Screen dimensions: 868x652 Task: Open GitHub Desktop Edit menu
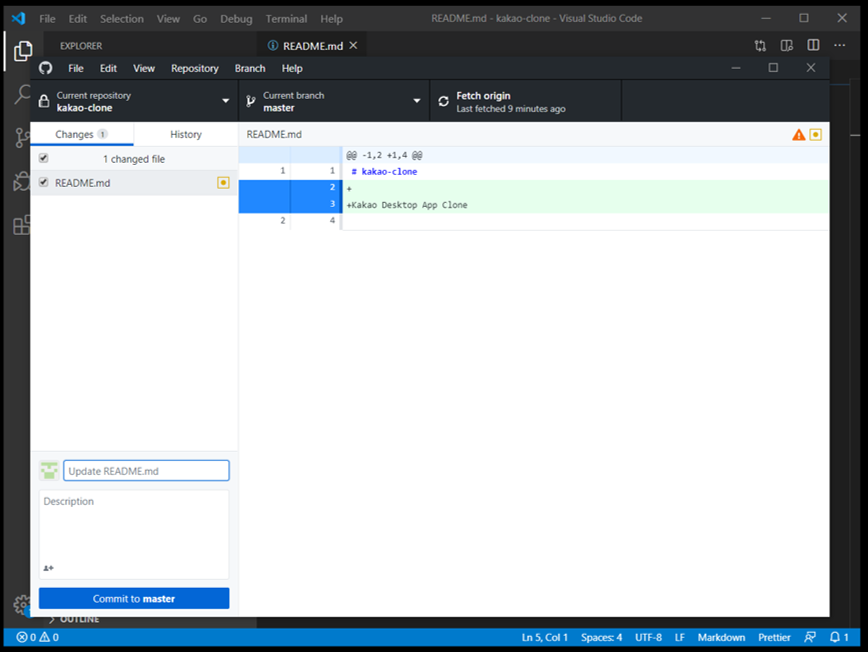[108, 68]
